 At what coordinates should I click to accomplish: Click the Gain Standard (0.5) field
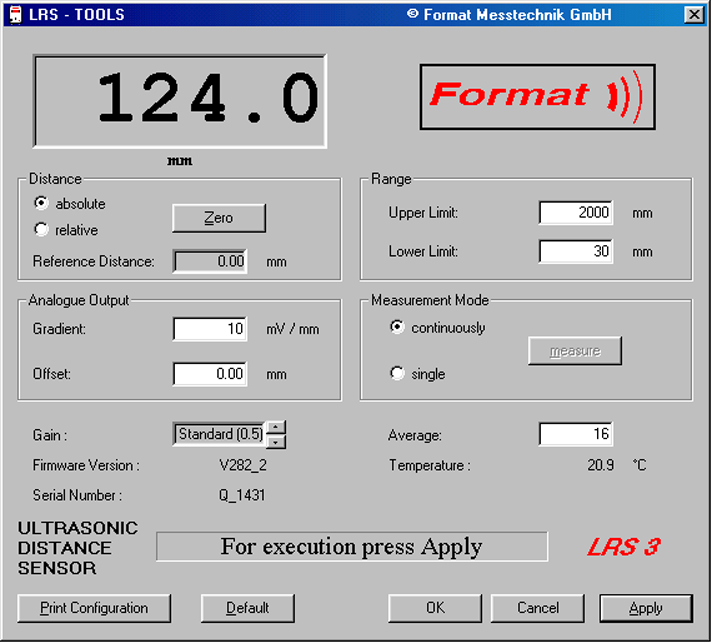point(220,434)
